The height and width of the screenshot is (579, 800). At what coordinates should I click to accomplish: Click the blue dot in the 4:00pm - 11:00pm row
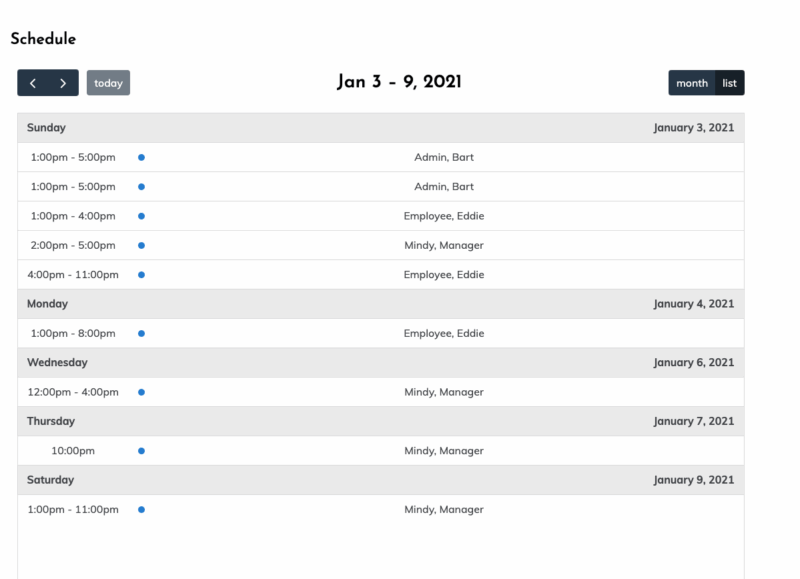point(141,274)
